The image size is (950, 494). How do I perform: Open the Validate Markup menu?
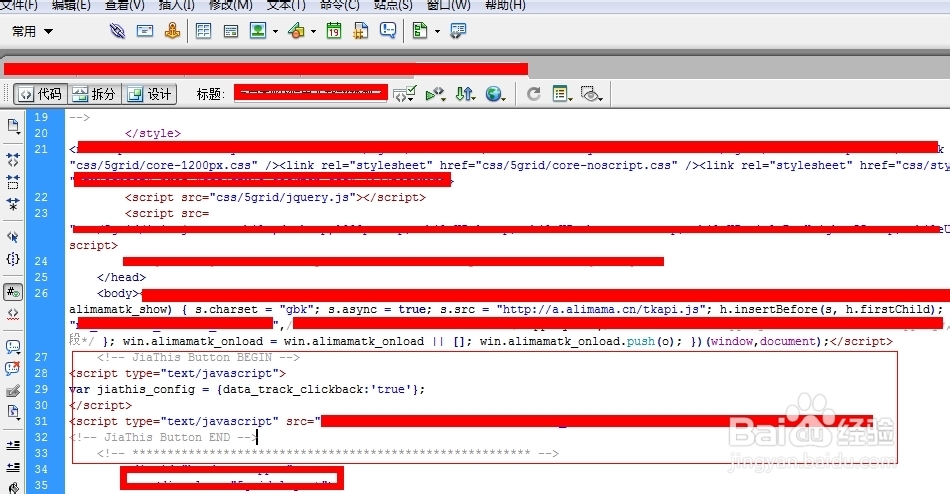tap(435, 94)
